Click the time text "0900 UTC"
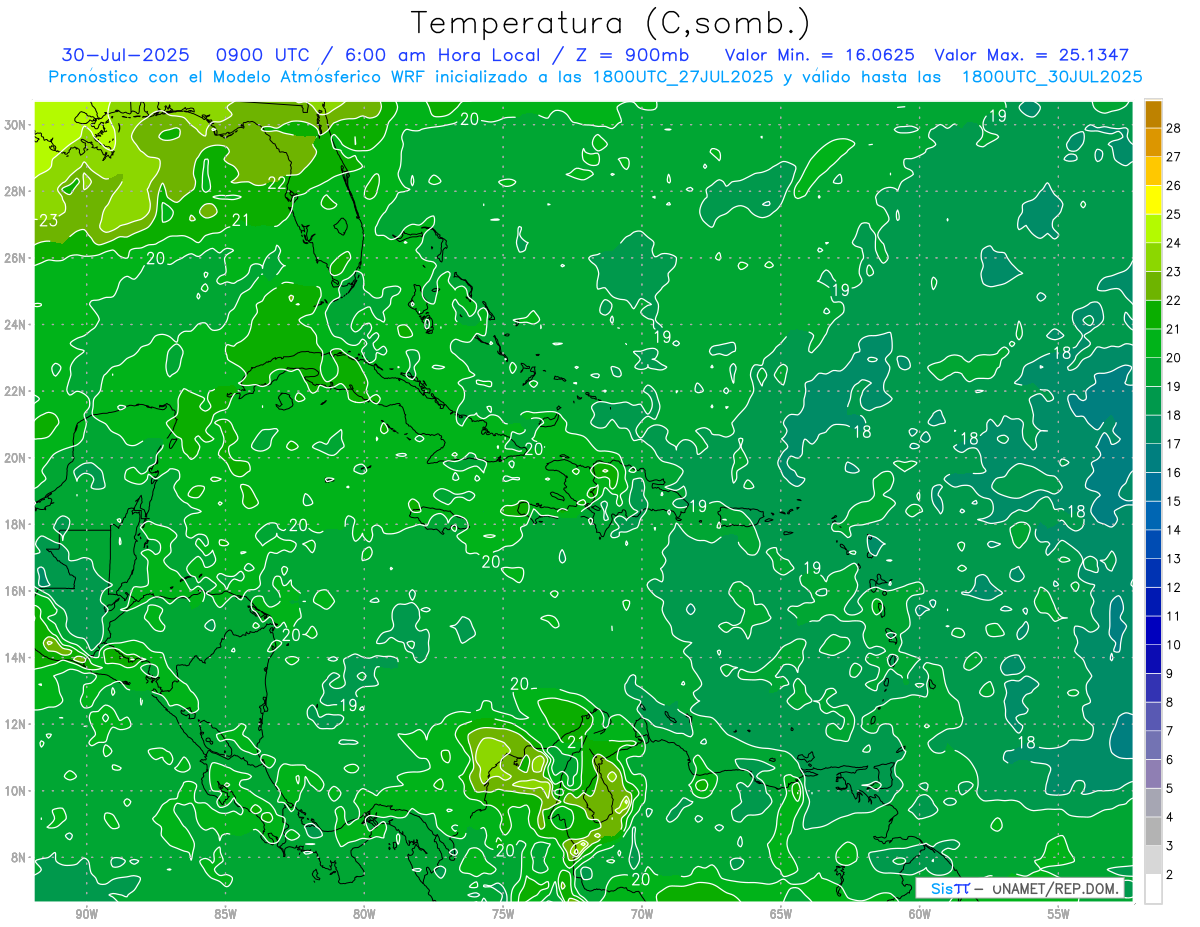This screenshot has width=1200, height=927. (x=264, y=55)
